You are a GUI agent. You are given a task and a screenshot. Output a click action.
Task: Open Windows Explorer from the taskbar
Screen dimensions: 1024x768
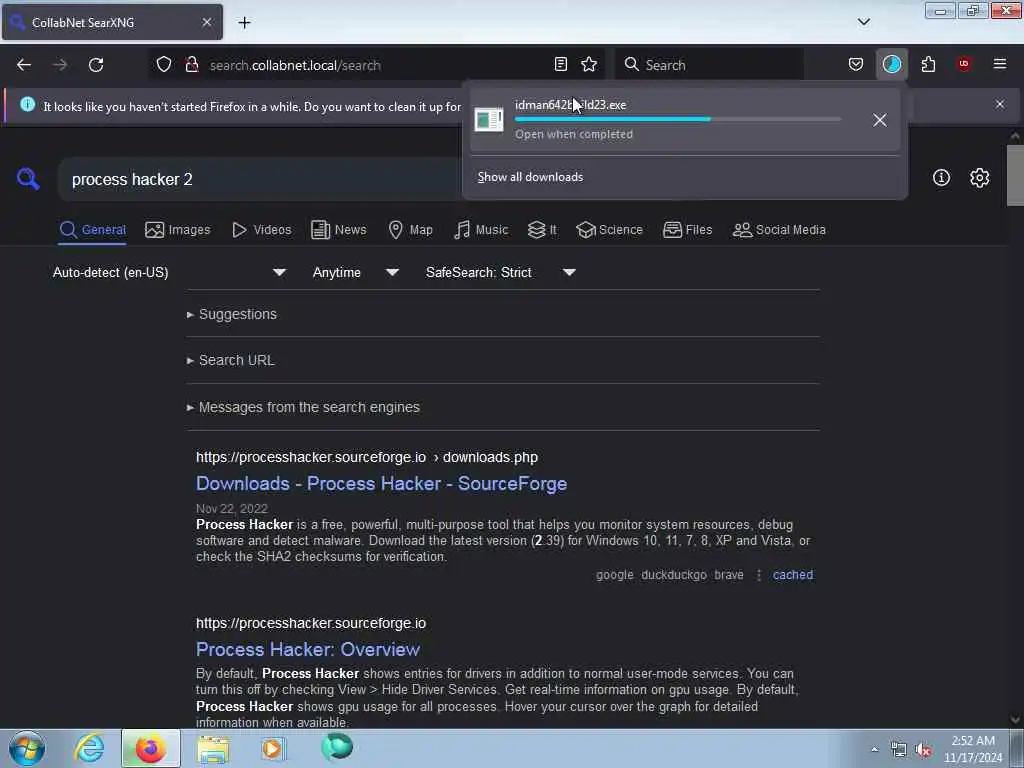click(213, 748)
